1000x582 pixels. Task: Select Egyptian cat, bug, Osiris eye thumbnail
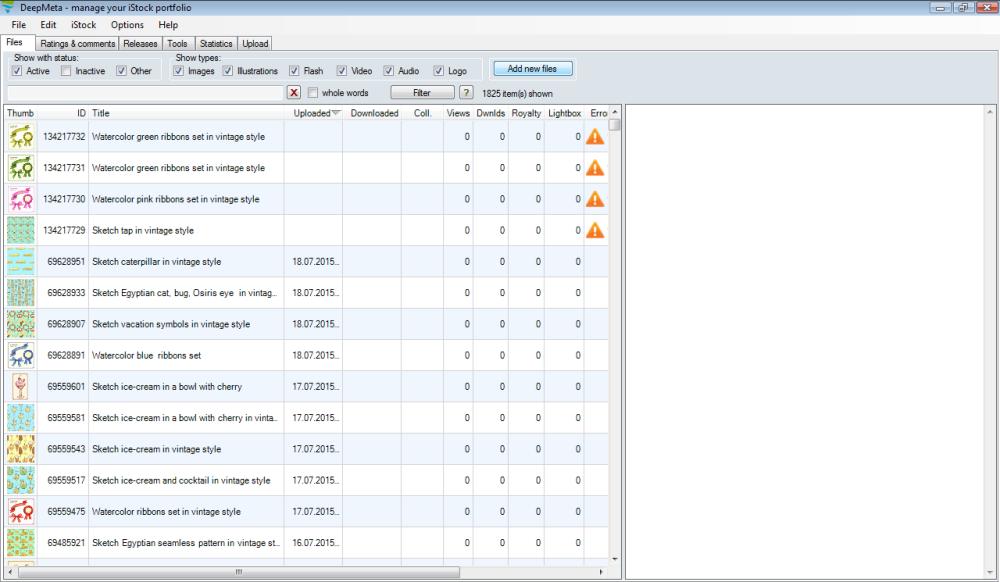coord(21,293)
